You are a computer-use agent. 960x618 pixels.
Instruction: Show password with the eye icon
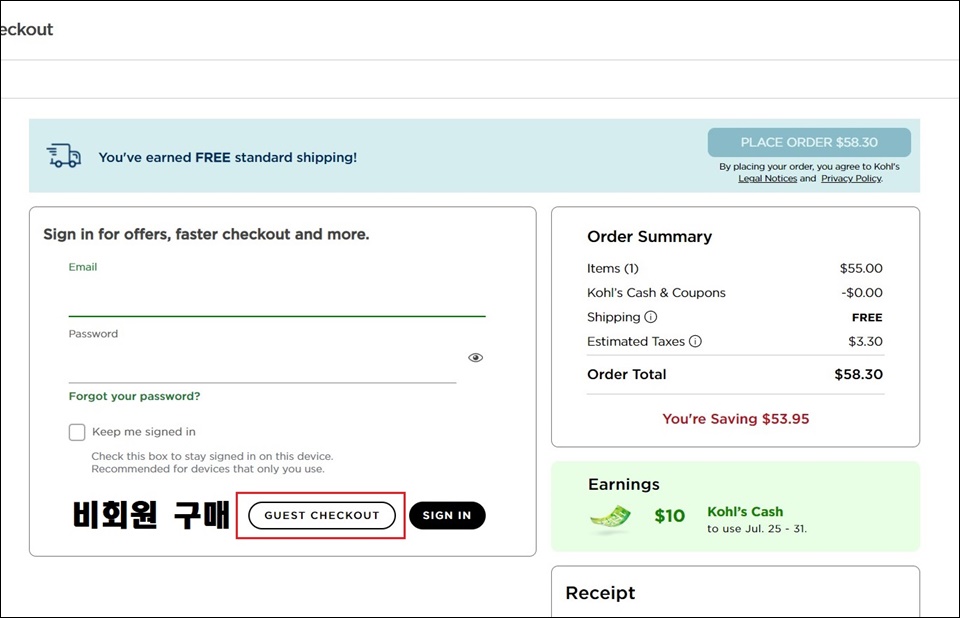coord(475,358)
